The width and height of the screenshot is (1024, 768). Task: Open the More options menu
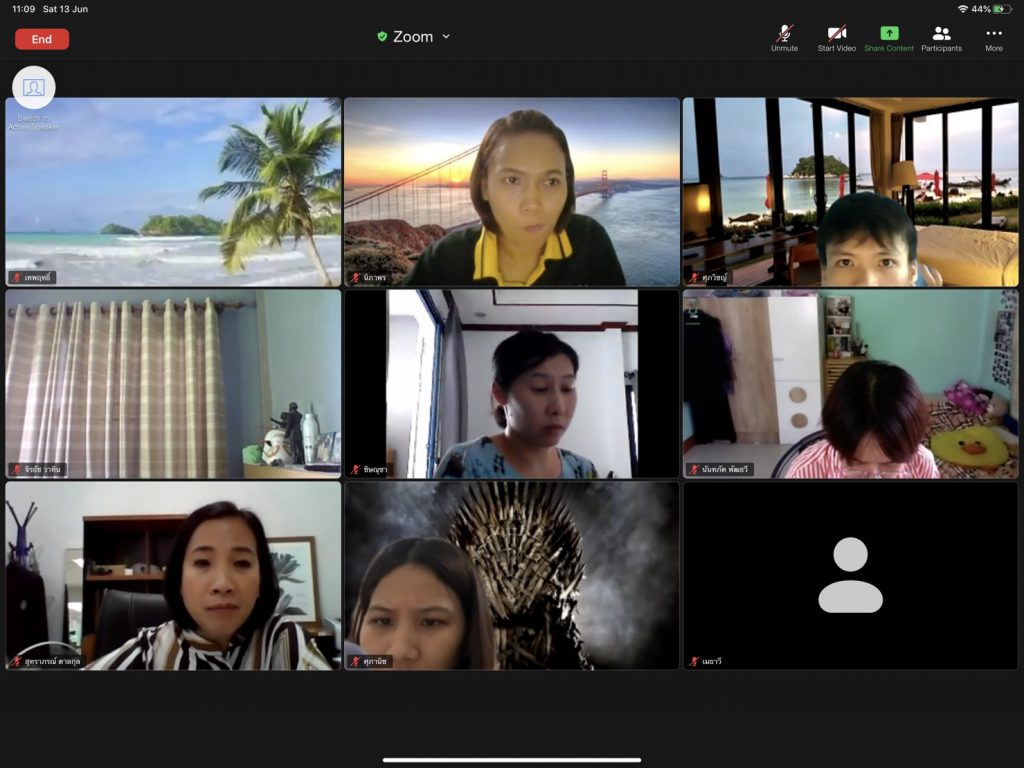point(994,39)
